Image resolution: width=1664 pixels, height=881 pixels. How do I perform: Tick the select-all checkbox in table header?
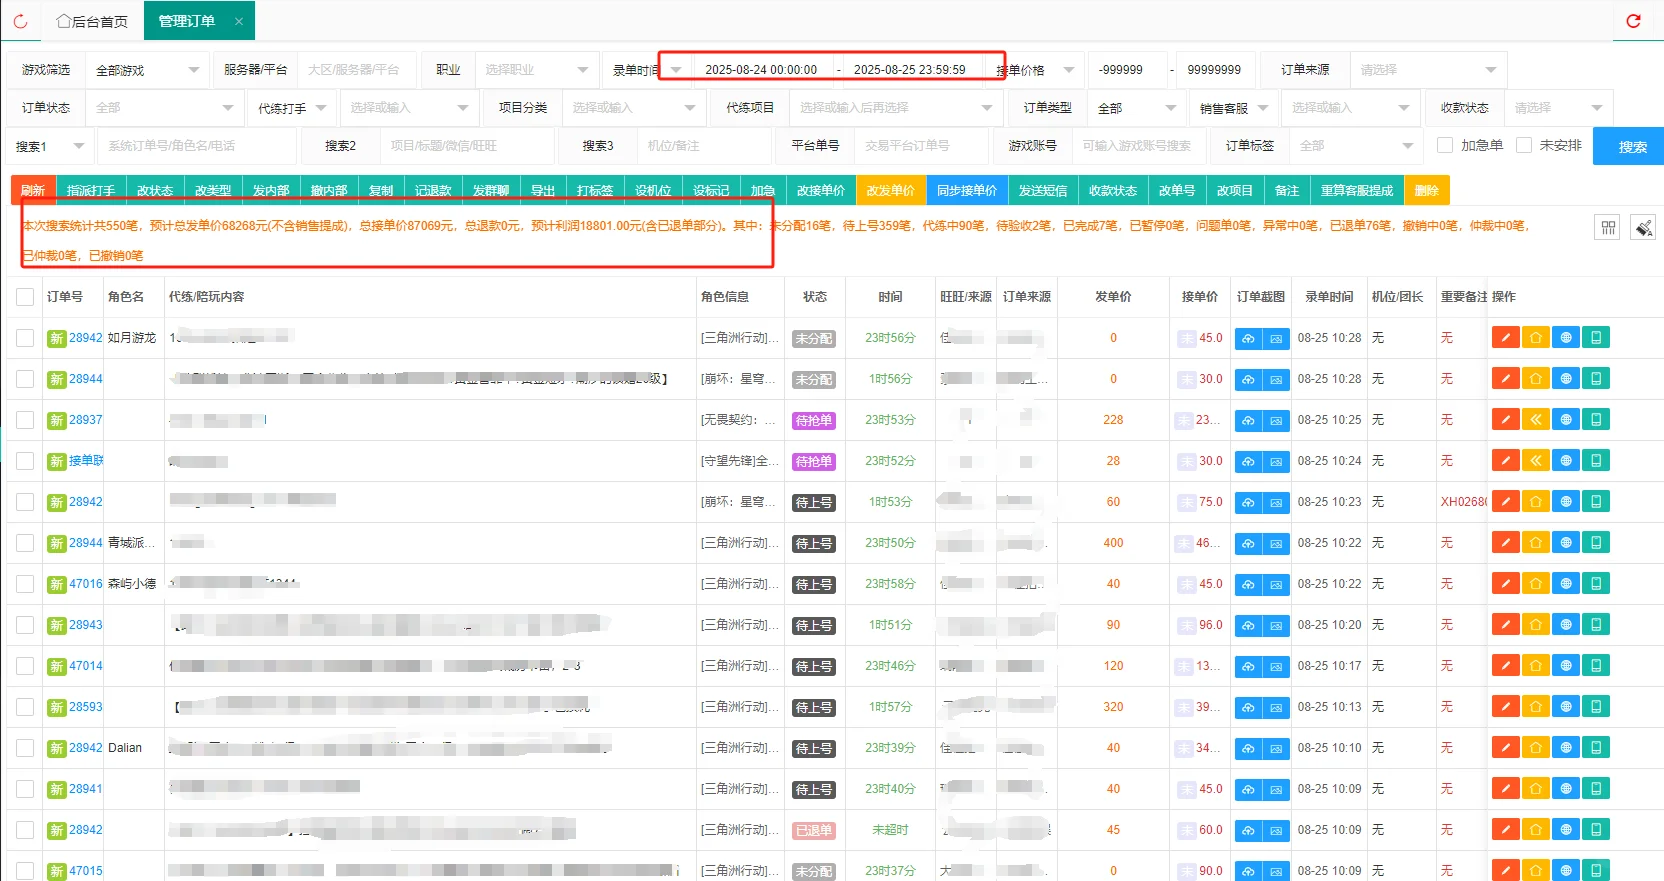pos(25,297)
